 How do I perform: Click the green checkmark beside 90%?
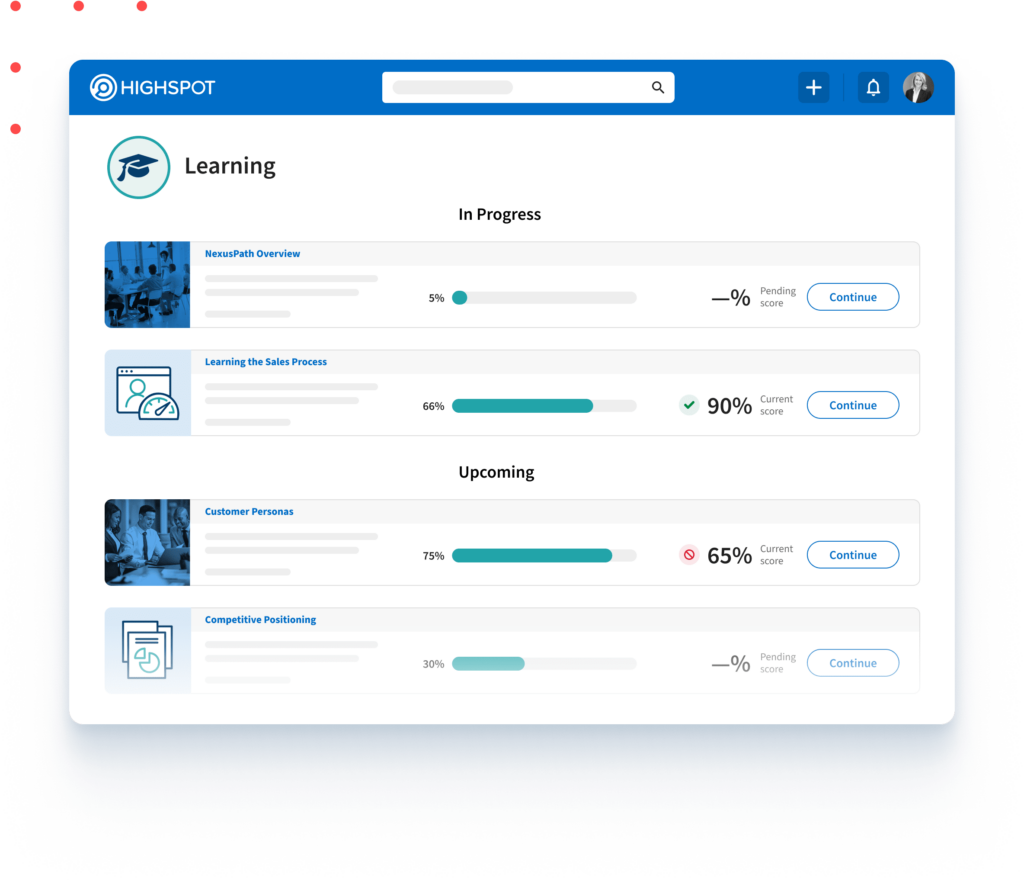click(x=689, y=405)
